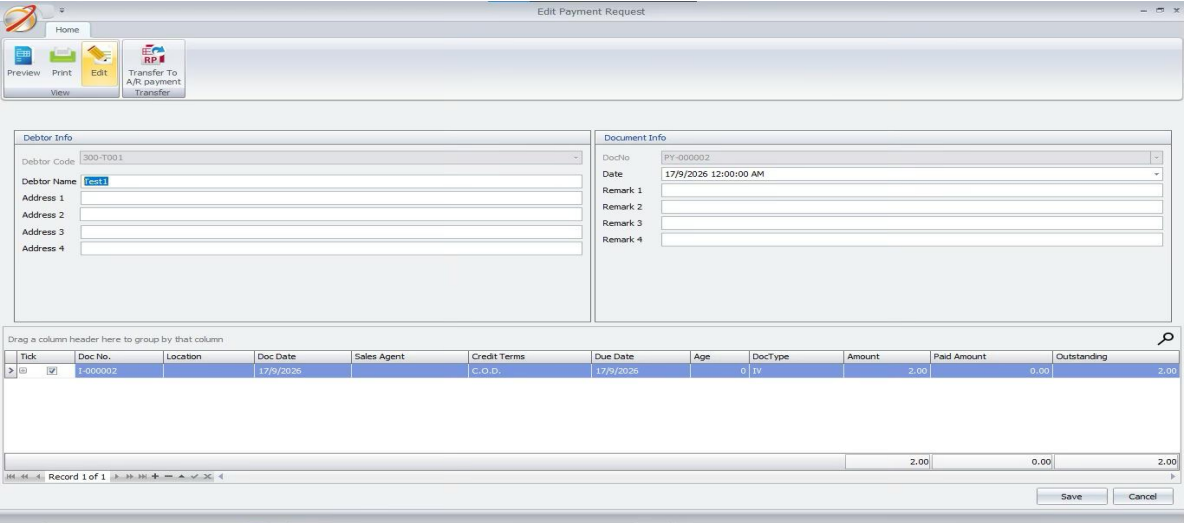Screen dimensions: 1184x523
Task: Jump to first record navigator arrow
Action: pyautogui.click(x=11, y=476)
